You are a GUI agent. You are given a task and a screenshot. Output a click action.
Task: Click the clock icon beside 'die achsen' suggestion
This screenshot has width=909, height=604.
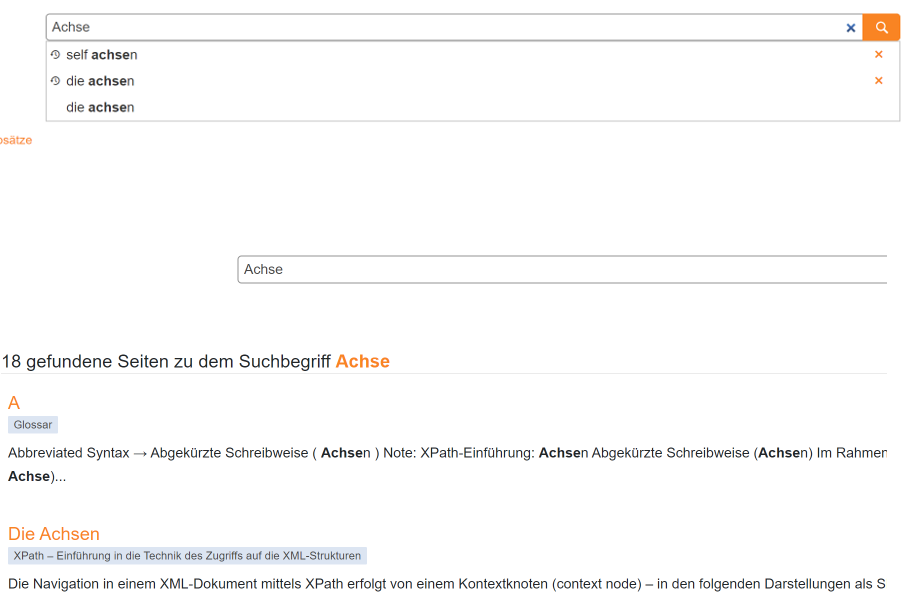pyautogui.click(x=56, y=80)
